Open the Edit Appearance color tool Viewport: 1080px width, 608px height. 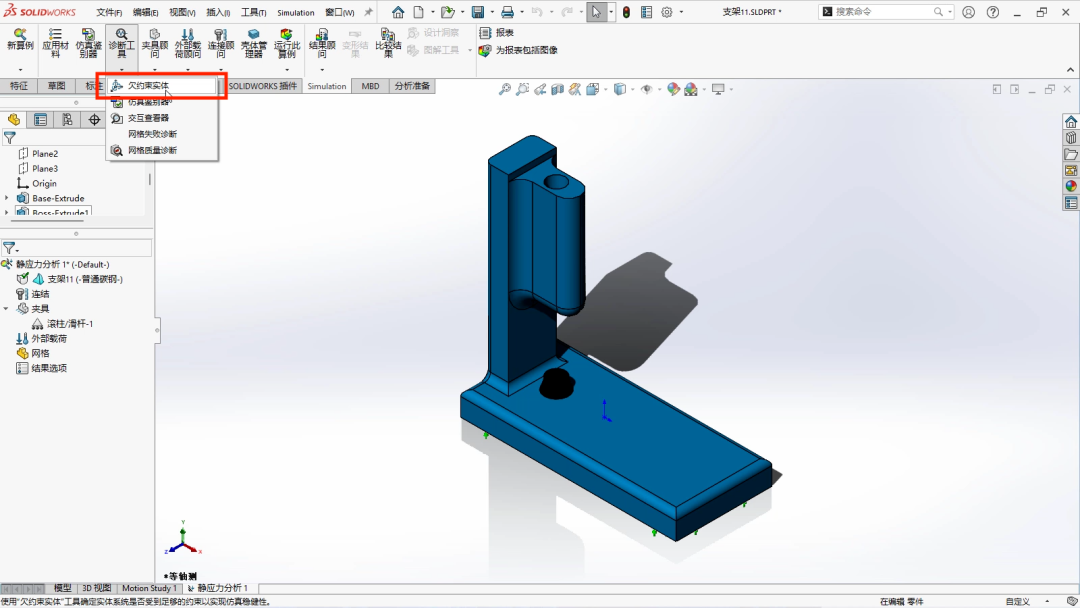click(673, 89)
